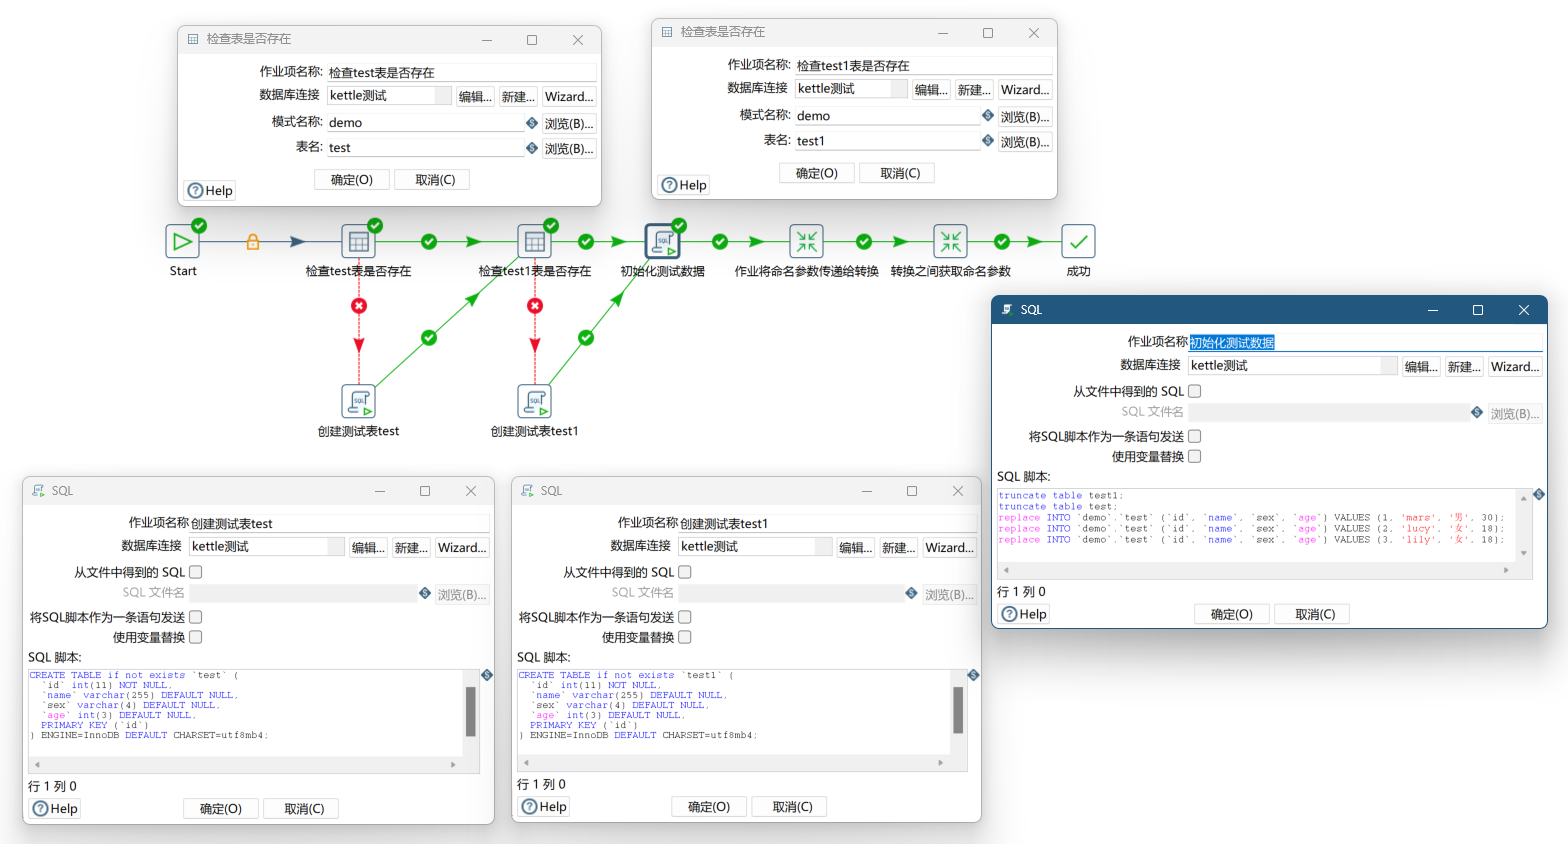Select the 检查test表是否存在 node icon

358,242
